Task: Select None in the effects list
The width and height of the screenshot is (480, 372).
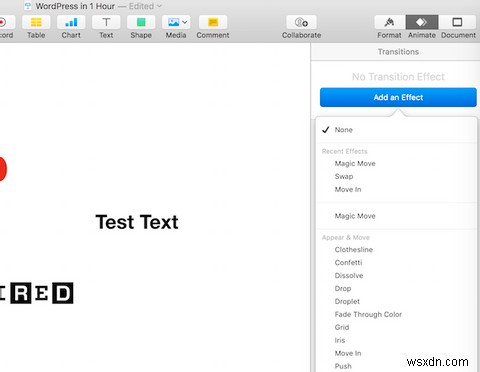Action: pyautogui.click(x=396, y=130)
